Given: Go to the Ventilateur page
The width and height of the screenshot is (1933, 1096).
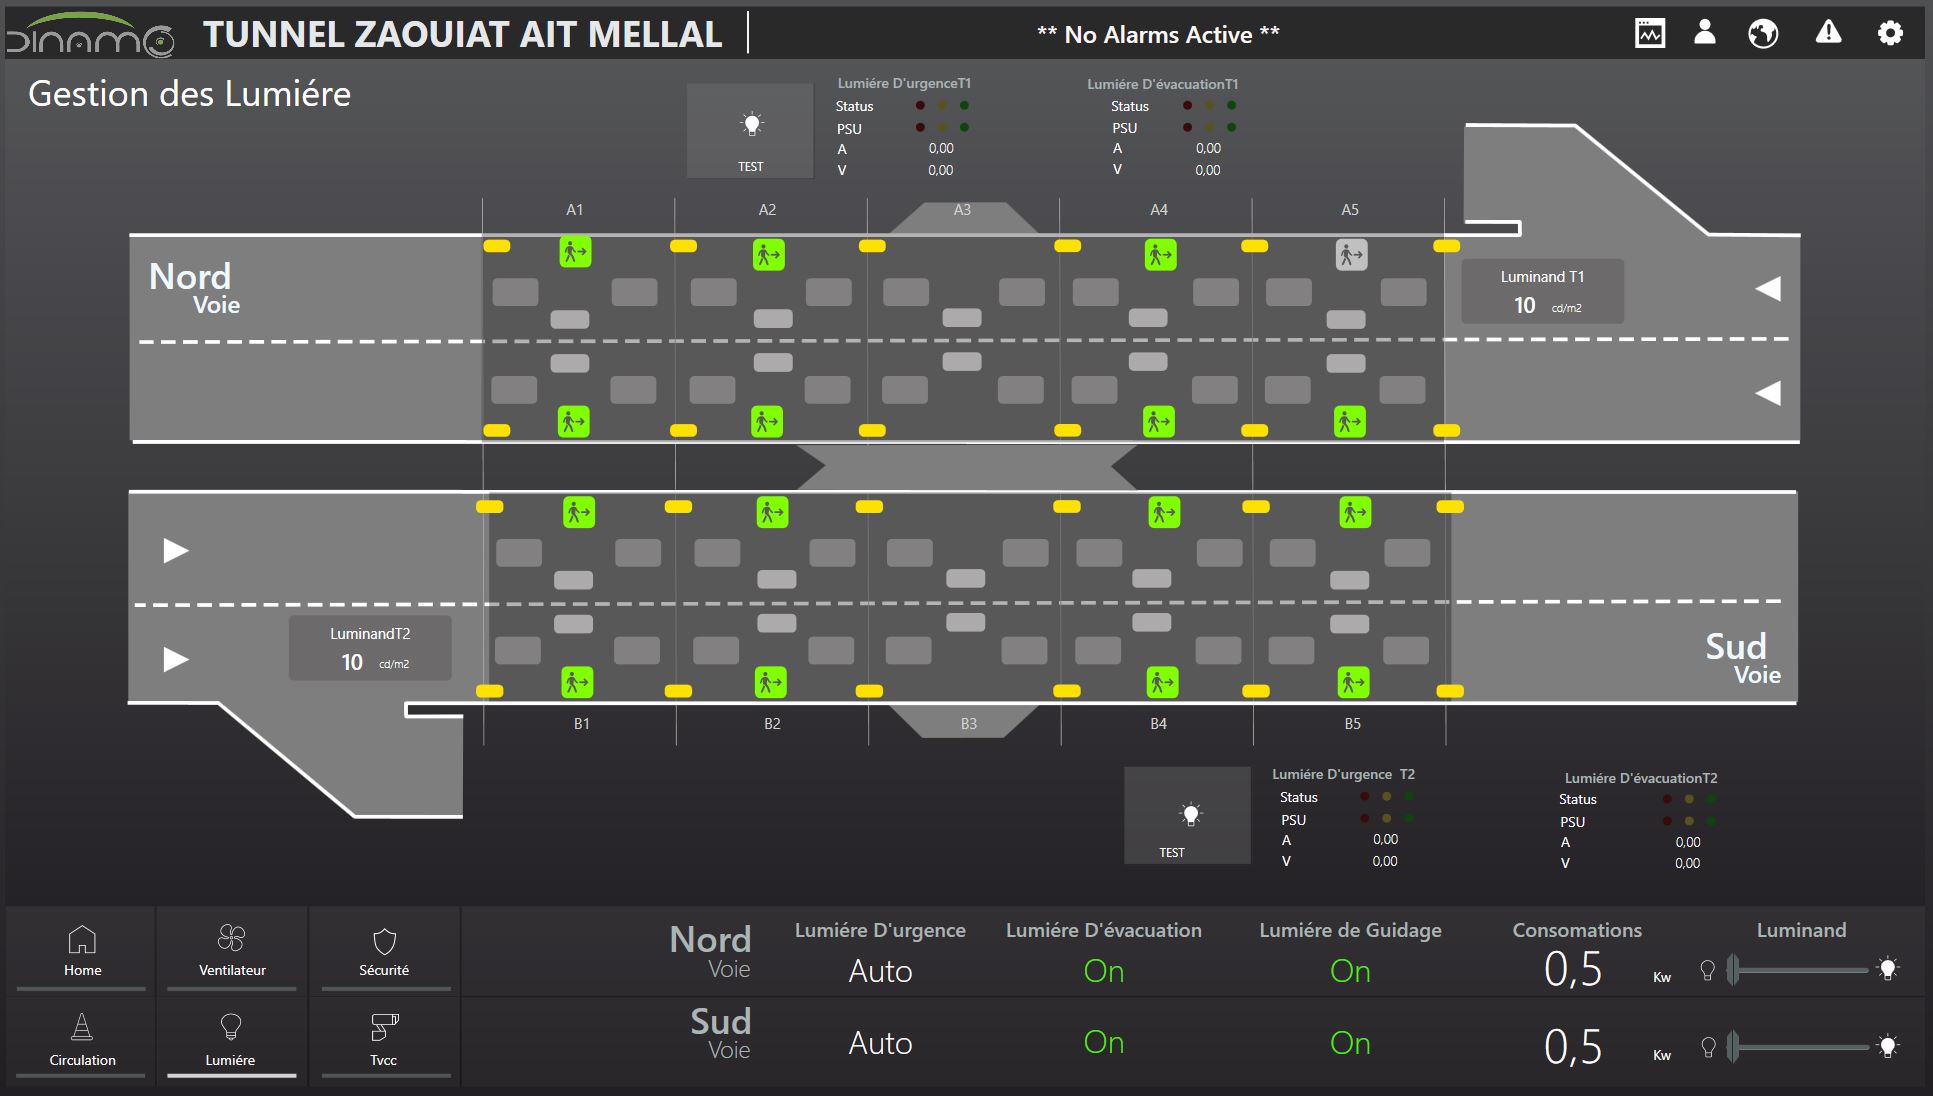Looking at the screenshot, I should 232,950.
